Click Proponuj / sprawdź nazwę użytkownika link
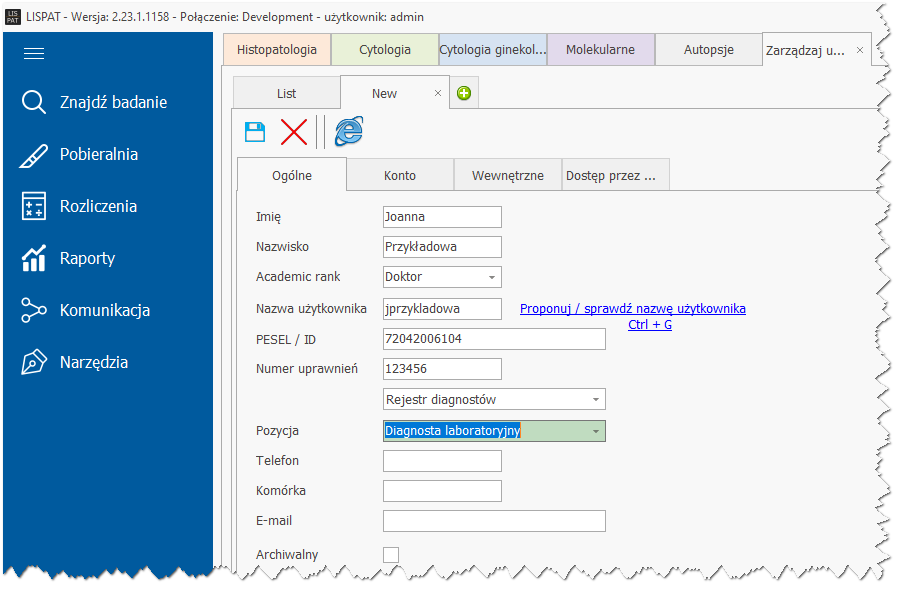 point(632,309)
